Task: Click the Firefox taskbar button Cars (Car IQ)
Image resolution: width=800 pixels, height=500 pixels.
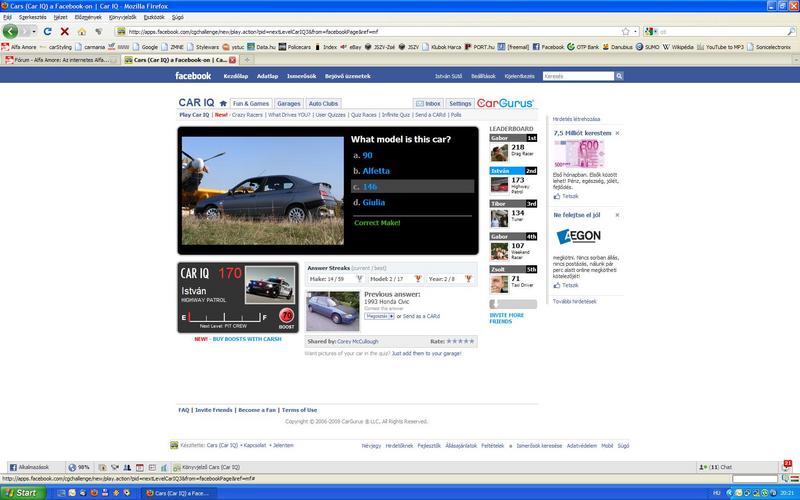Action: coord(178,493)
